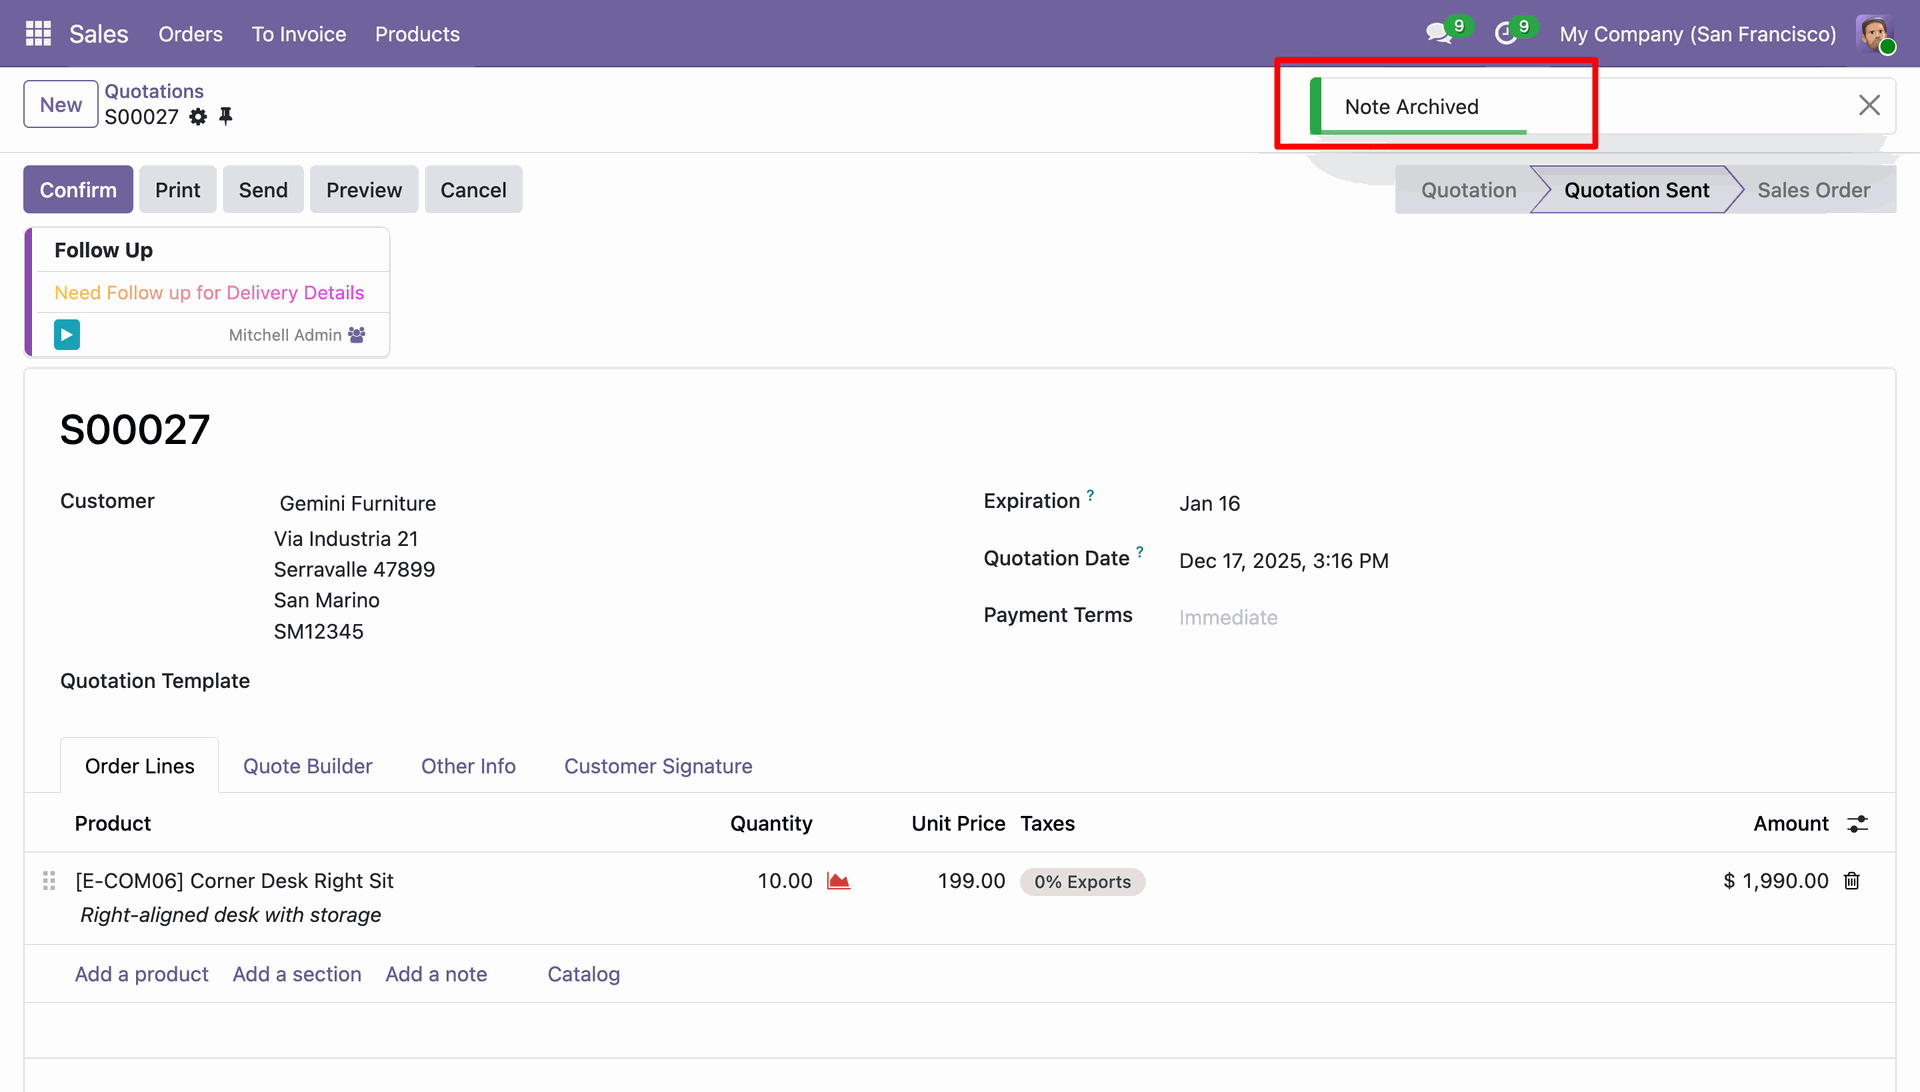Viewport: 1920px width, 1092px height.
Task: Click the red forecast chart icon near quantity
Action: (838, 881)
